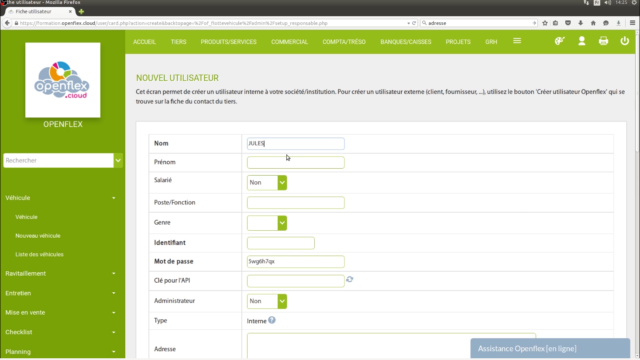Open the theme palette icon in header
640x360 pixels.
[x=560, y=41]
